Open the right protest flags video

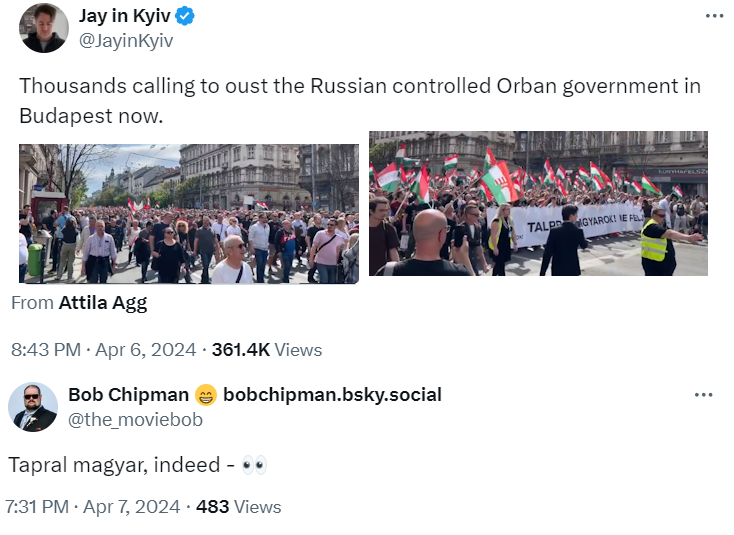(x=538, y=203)
